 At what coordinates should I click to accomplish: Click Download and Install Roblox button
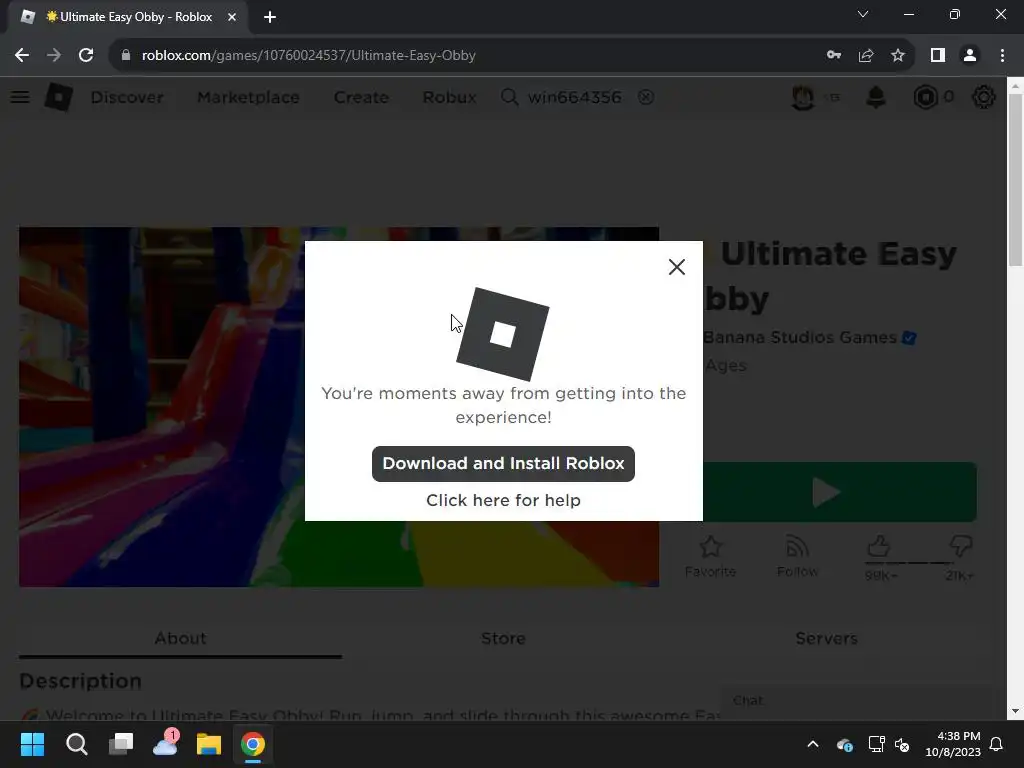pyautogui.click(x=503, y=464)
